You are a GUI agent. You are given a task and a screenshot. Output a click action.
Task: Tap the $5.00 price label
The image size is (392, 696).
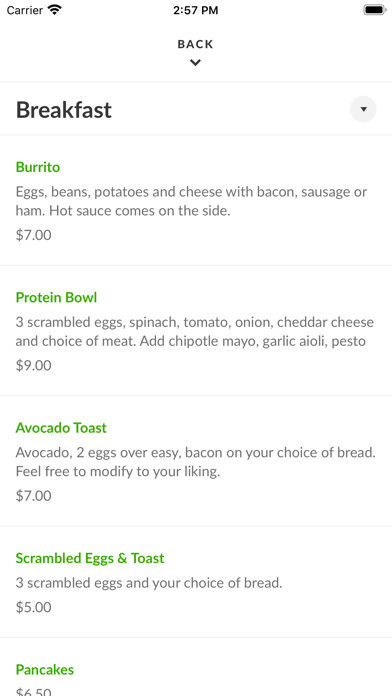[x=34, y=607]
